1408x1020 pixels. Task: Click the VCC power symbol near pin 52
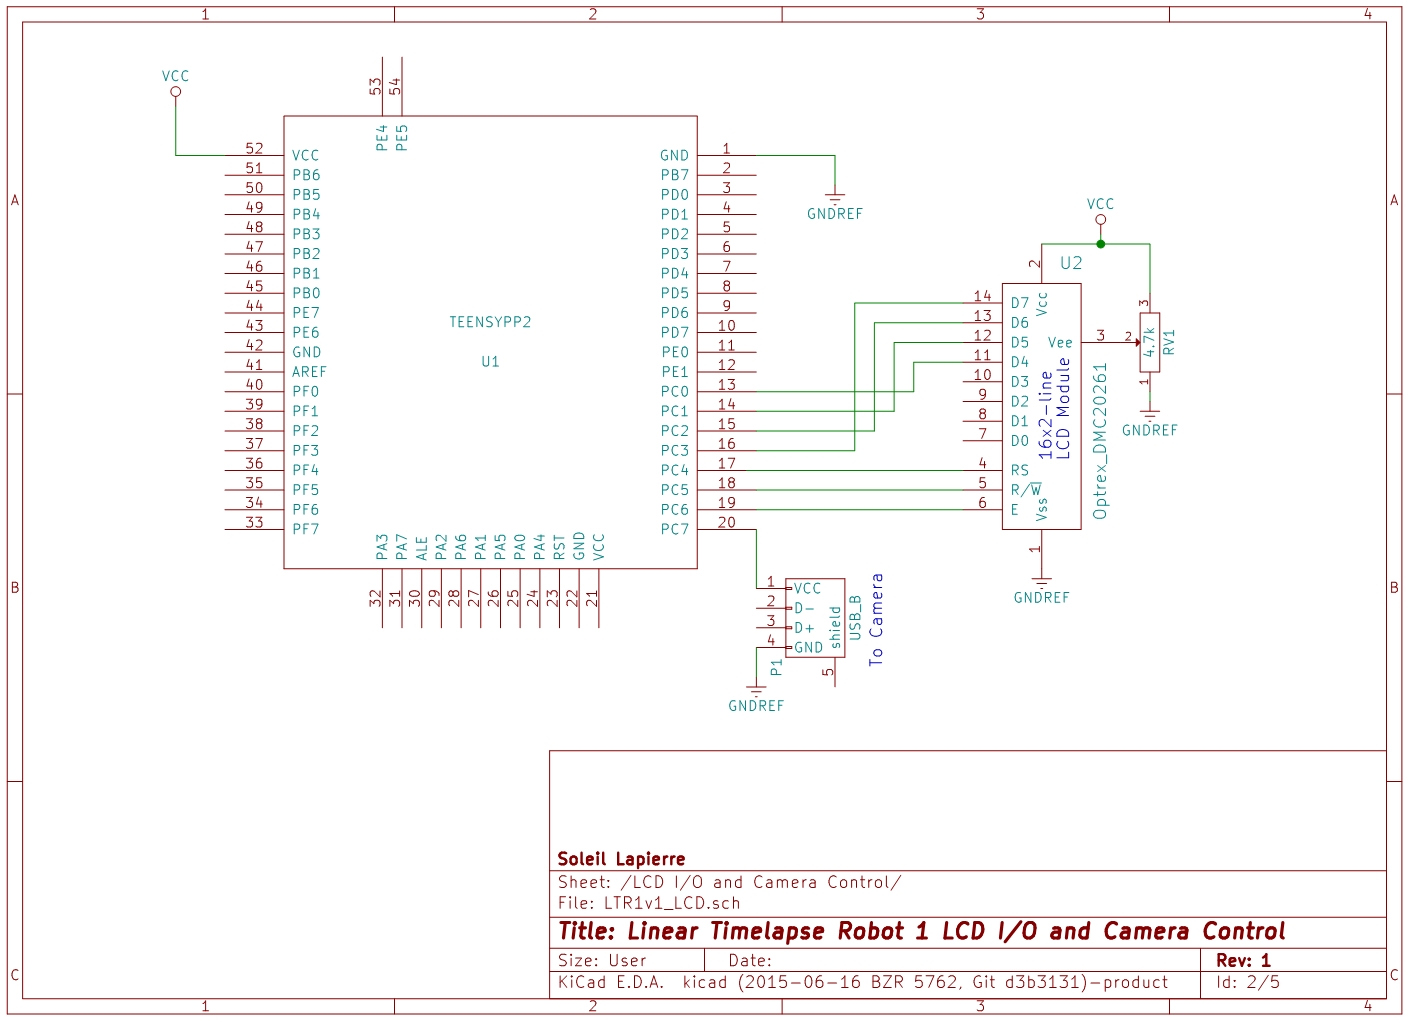pyautogui.click(x=175, y=90)
